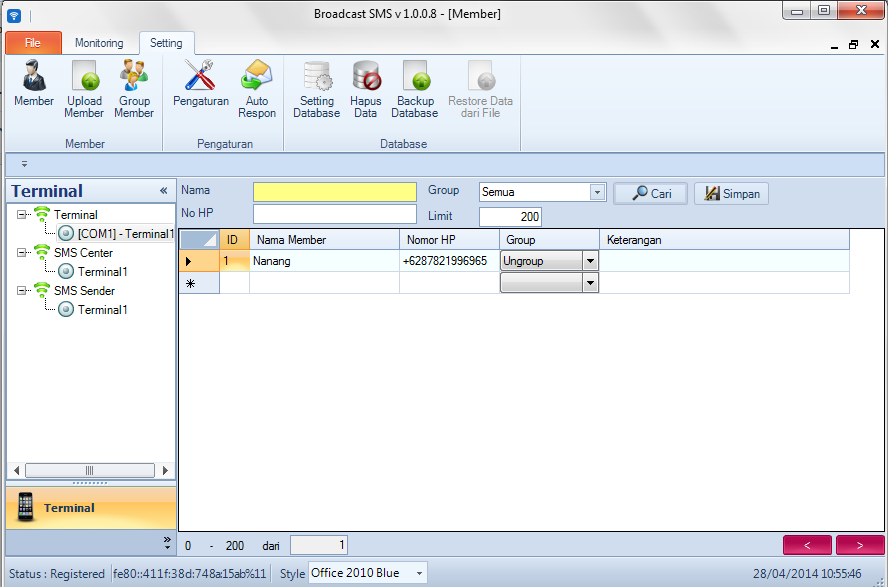888x587 pixels.
Task: Click the tree scrollbar right arrow
Action: pos(165,470)
